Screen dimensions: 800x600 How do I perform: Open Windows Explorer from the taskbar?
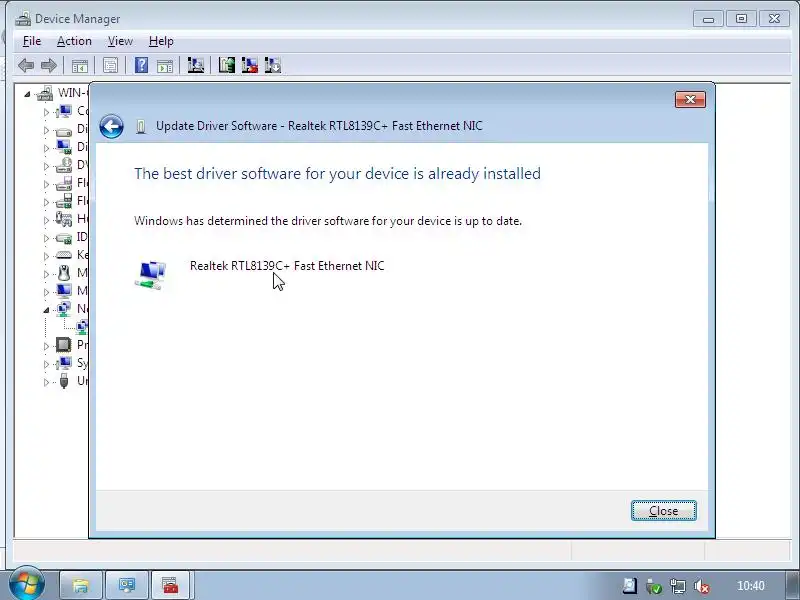[x=81, y=585]
